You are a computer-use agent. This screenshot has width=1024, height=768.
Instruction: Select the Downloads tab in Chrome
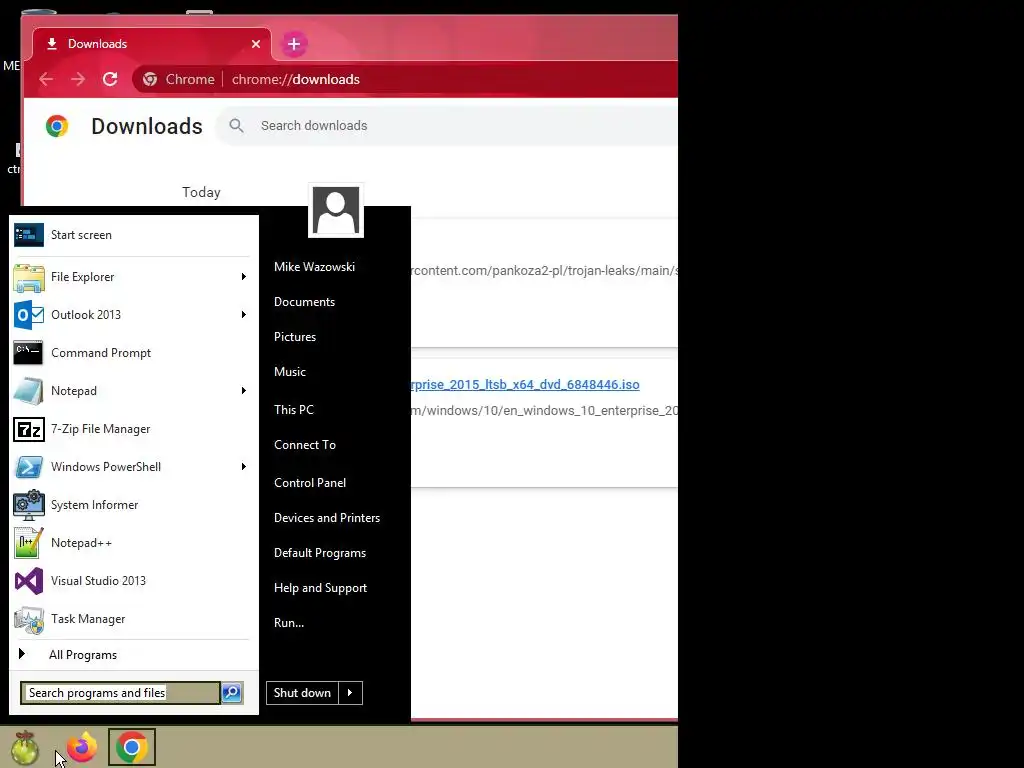152,44
